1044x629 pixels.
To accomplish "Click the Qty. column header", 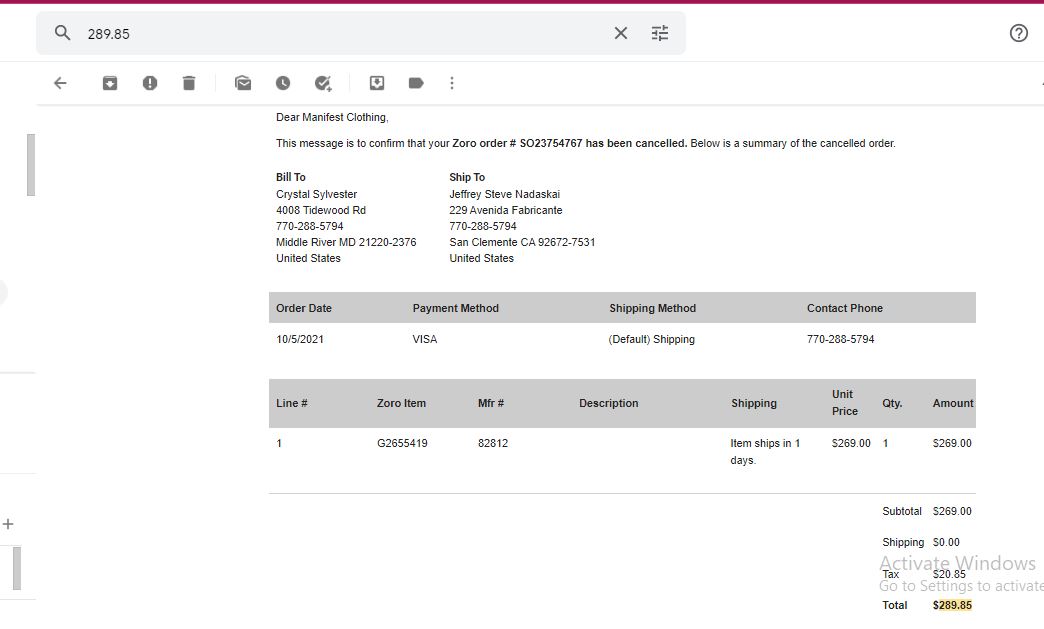I will click(x=892, y=403).
